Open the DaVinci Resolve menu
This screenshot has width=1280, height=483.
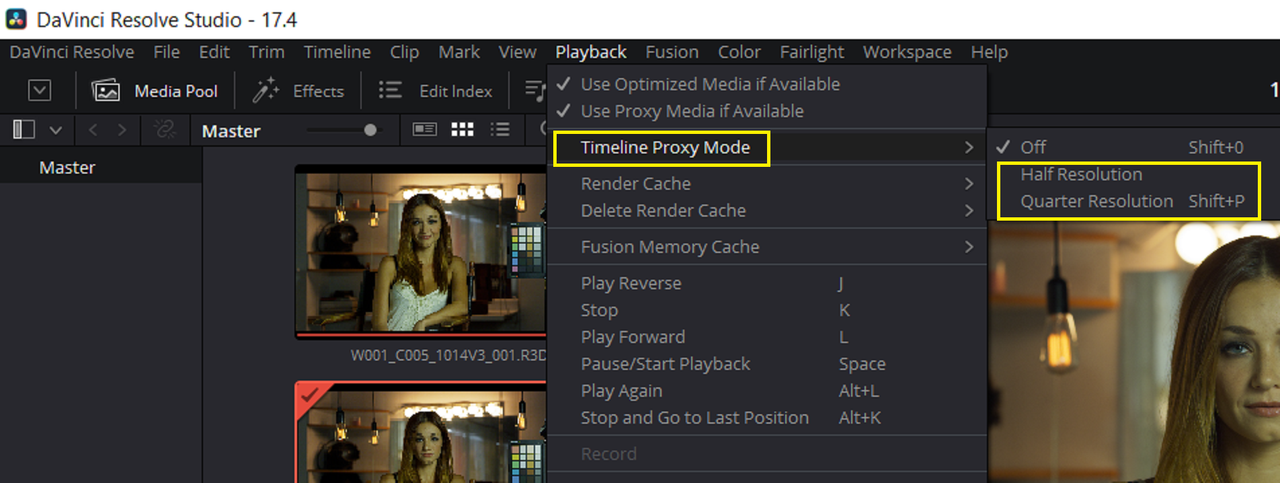pos(72,52)
